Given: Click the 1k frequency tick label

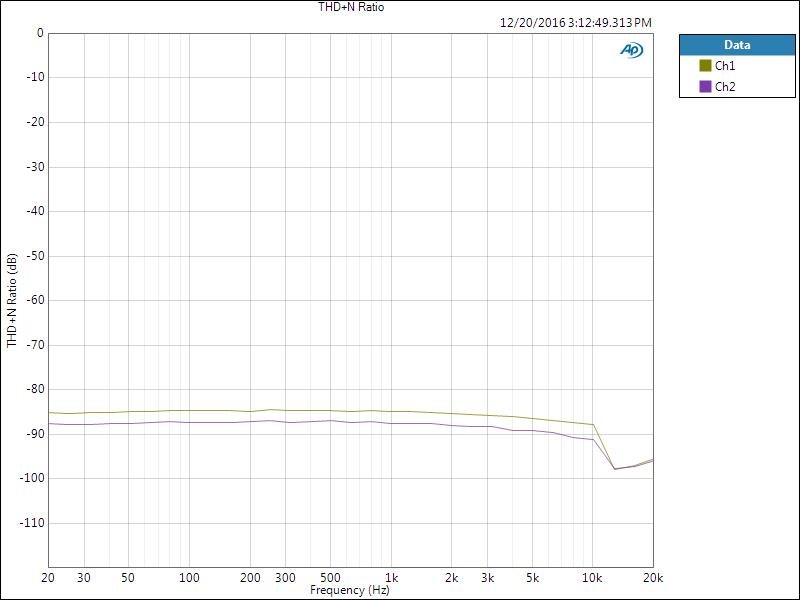Looking at the screenshot, I should pos(391,578).
